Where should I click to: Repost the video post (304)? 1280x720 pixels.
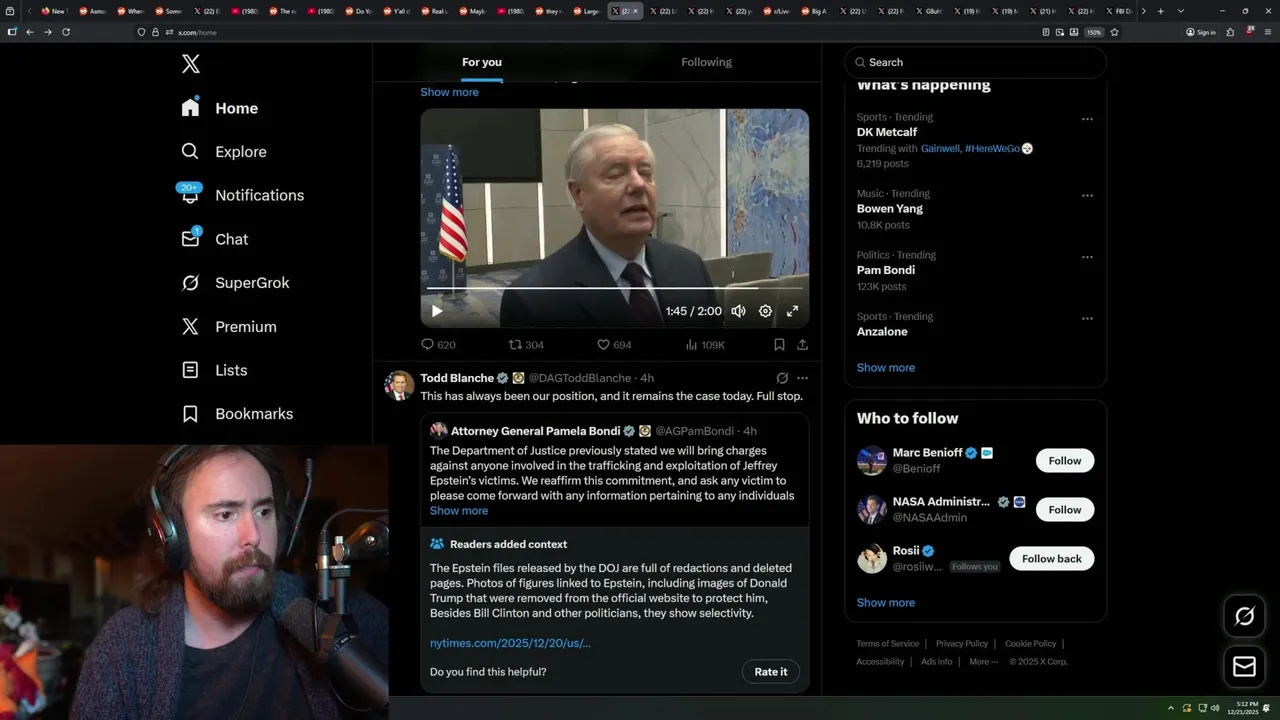coord(526,345)
